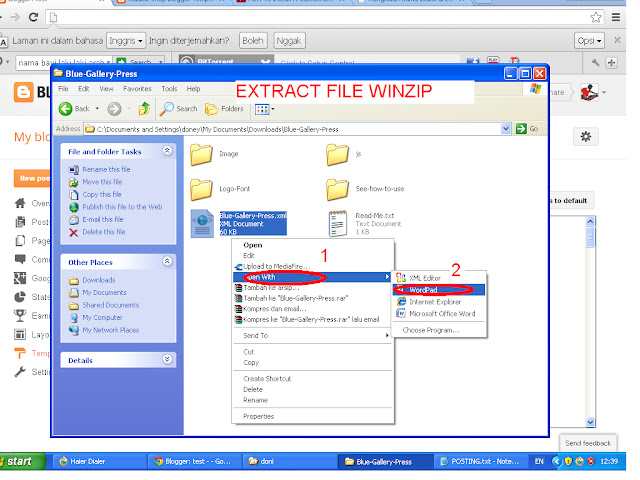Open the See-how-to-use folder
The width and height of the screenshot is (640, 480).
(x=337, y=189)
